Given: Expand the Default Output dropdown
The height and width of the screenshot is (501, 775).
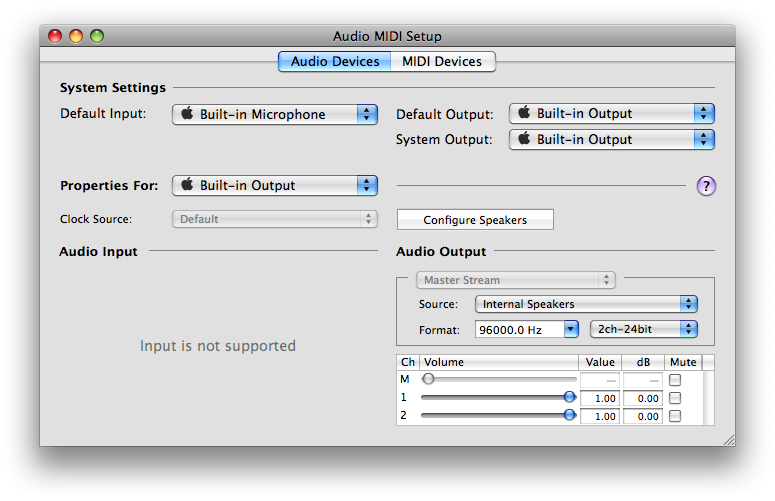Looking at the screenshot, I should (x=612, y=114).
